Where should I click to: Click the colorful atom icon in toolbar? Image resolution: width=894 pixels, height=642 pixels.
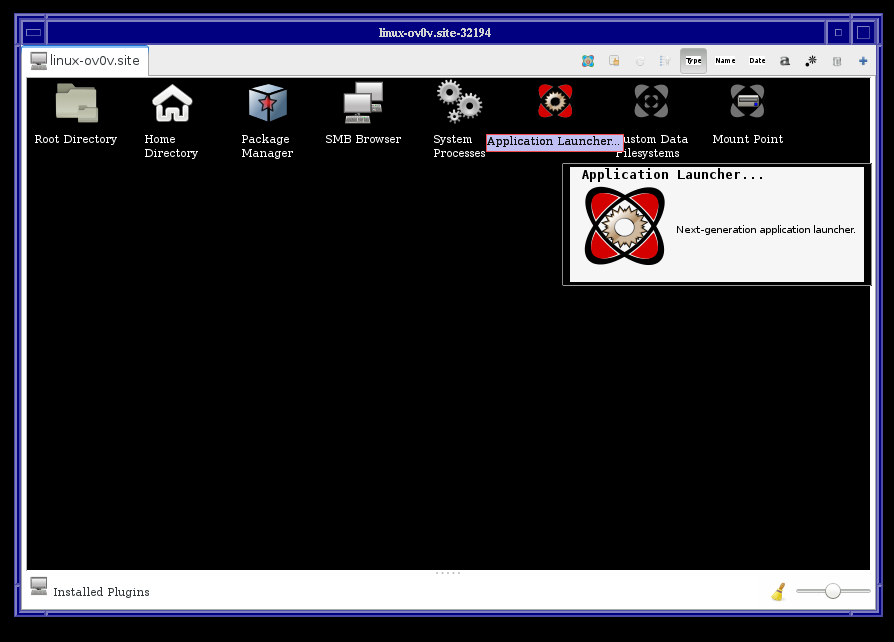coord(588,61)
